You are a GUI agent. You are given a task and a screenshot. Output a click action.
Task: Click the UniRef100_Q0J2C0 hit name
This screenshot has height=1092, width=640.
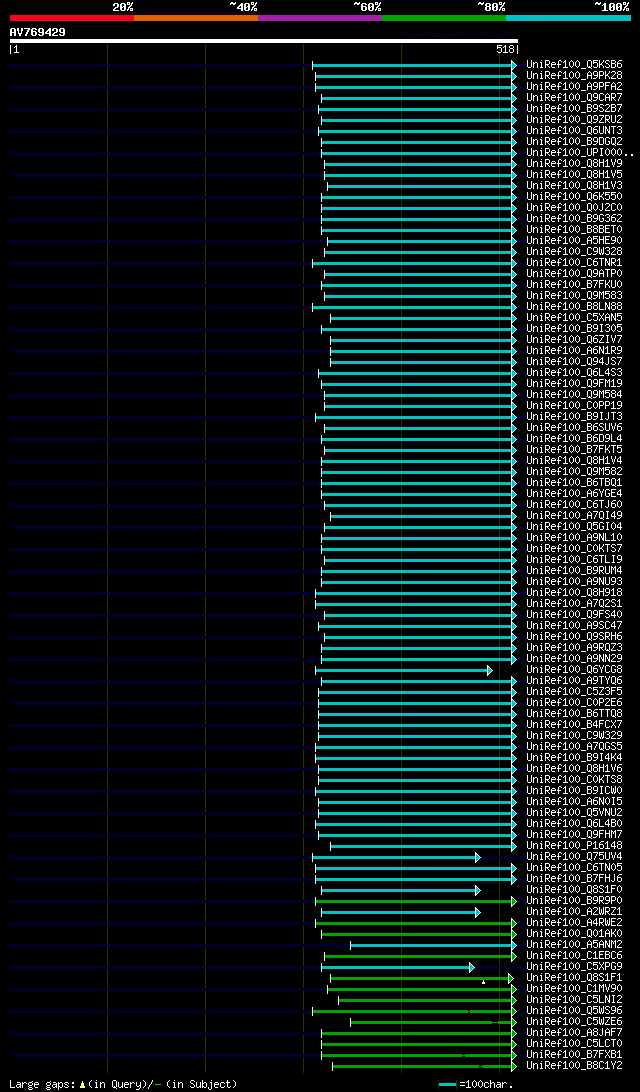click(x=575, y=208)
